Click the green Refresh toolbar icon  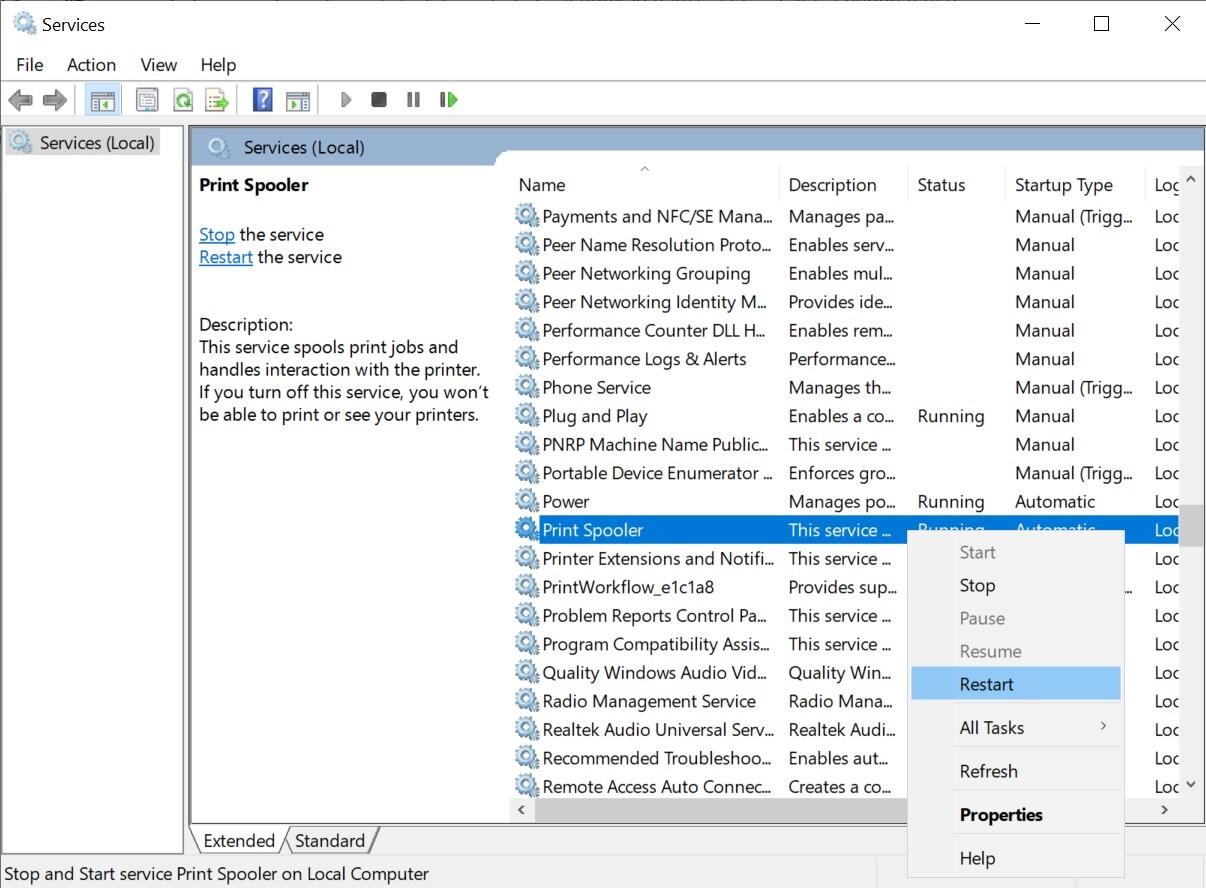(182, 100)
